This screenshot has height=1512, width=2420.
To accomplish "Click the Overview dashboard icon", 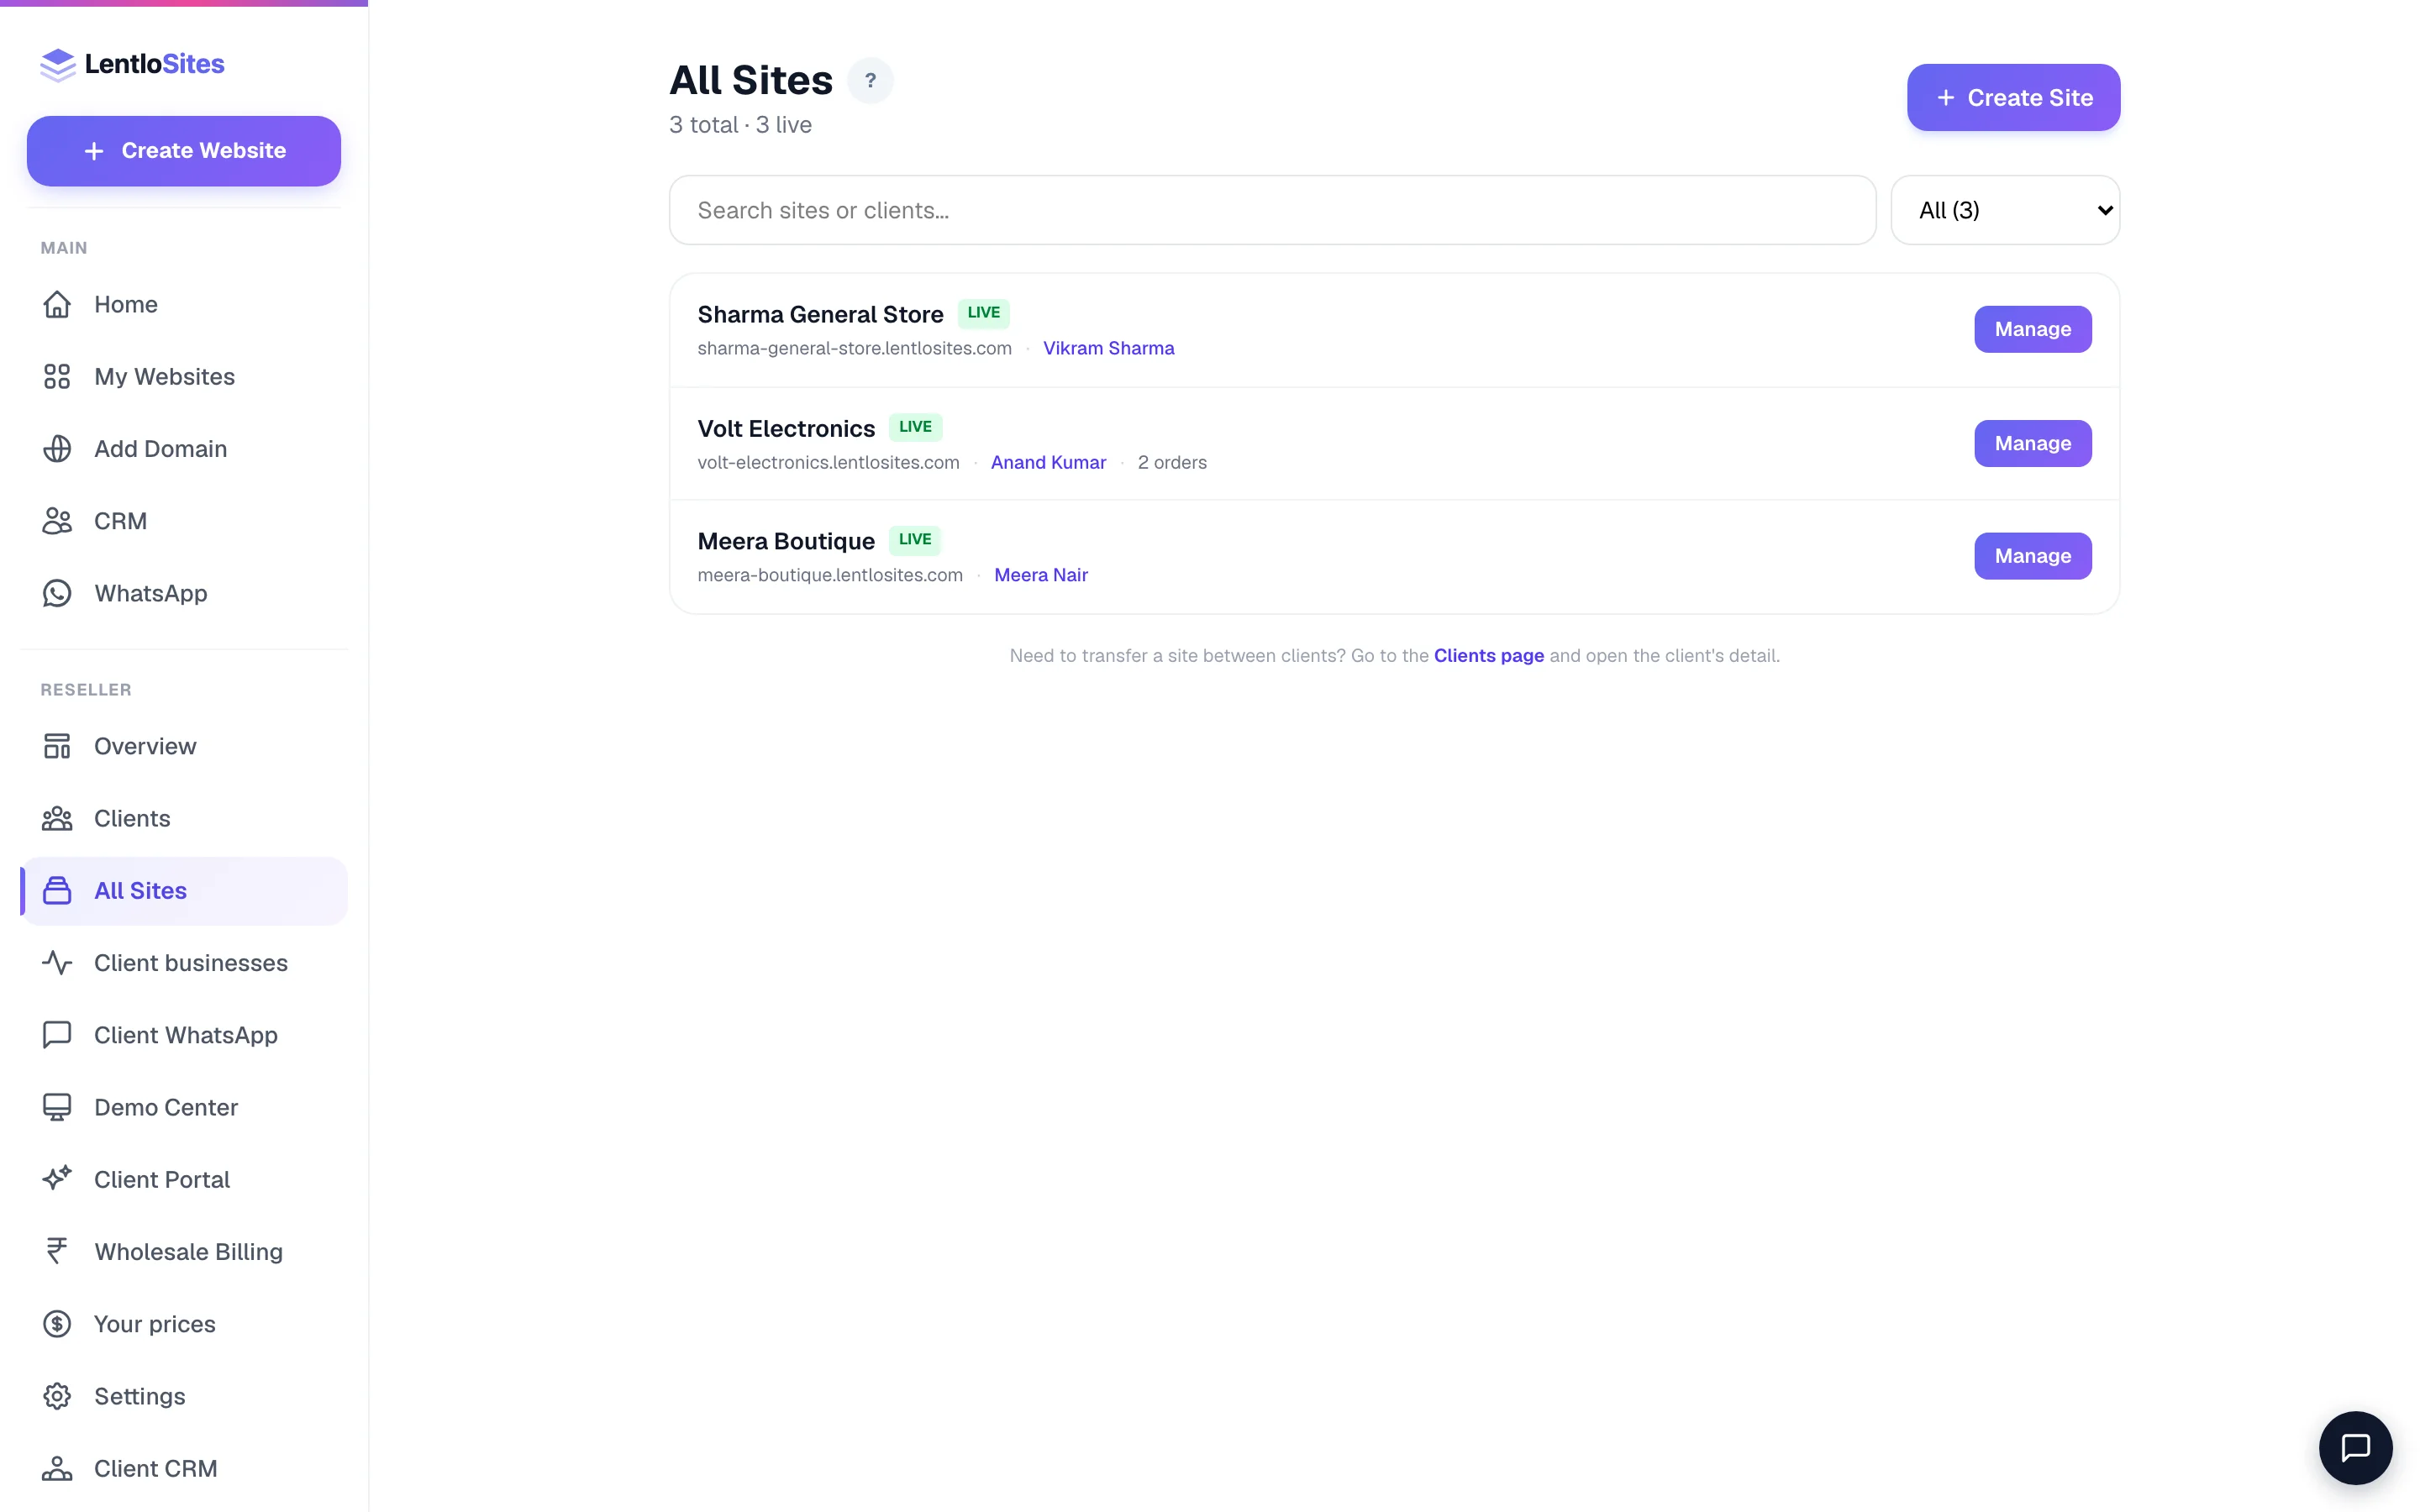I will [x=57, y=746].
